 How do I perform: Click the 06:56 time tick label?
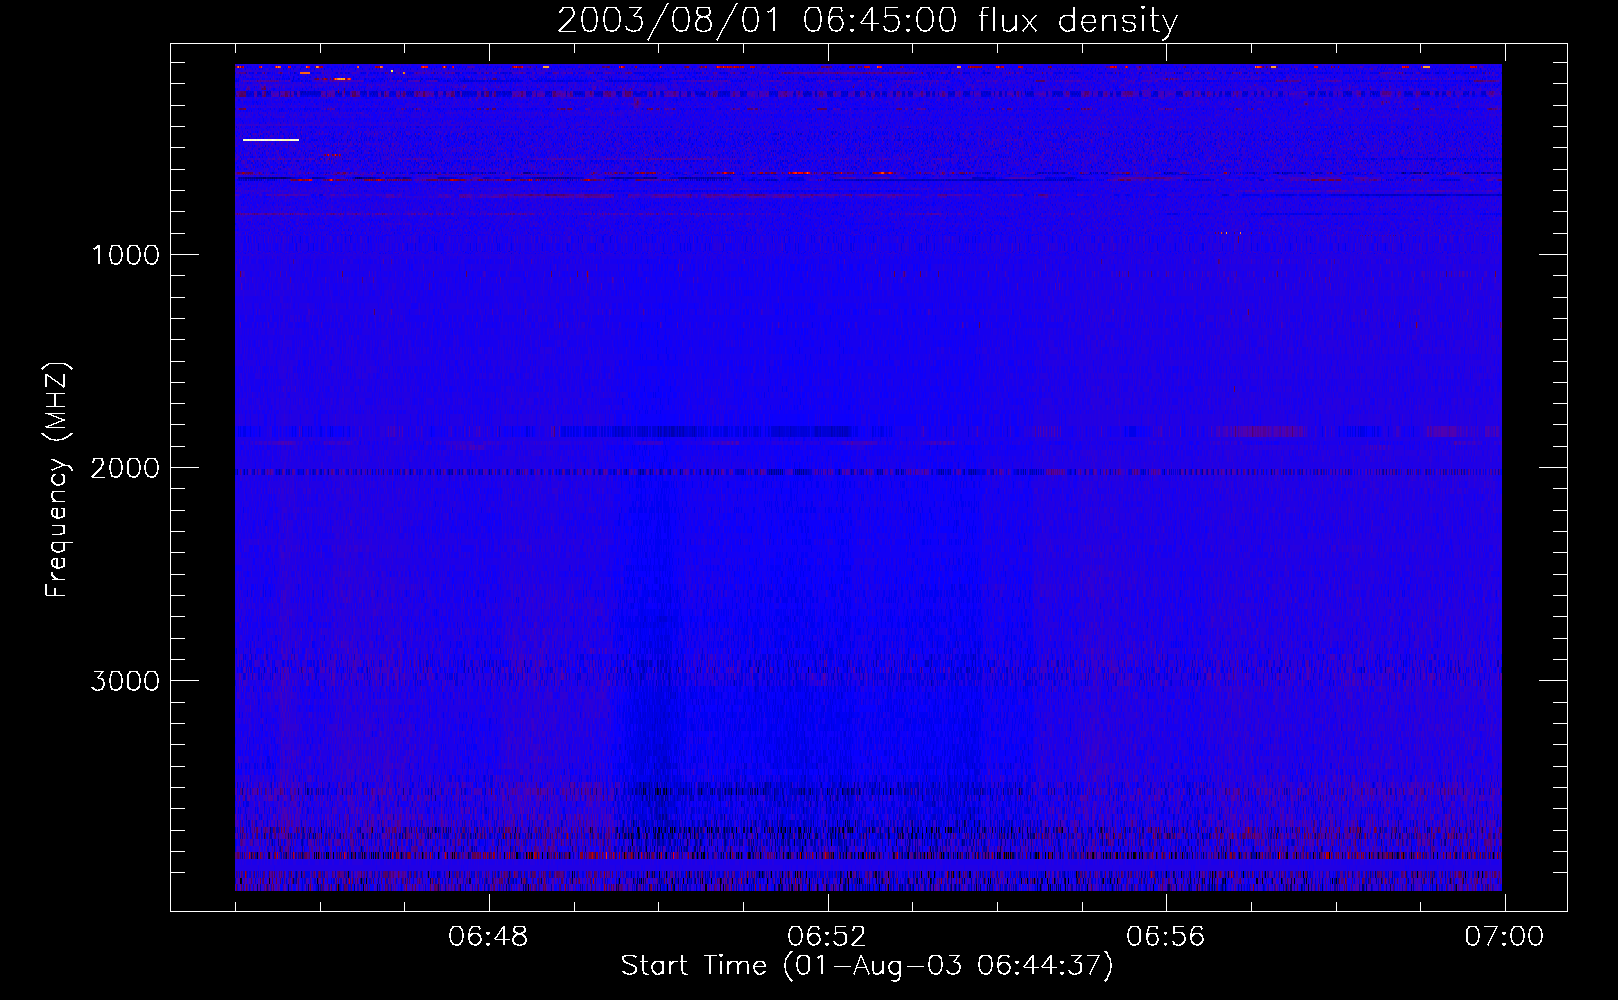[1166, 937]
